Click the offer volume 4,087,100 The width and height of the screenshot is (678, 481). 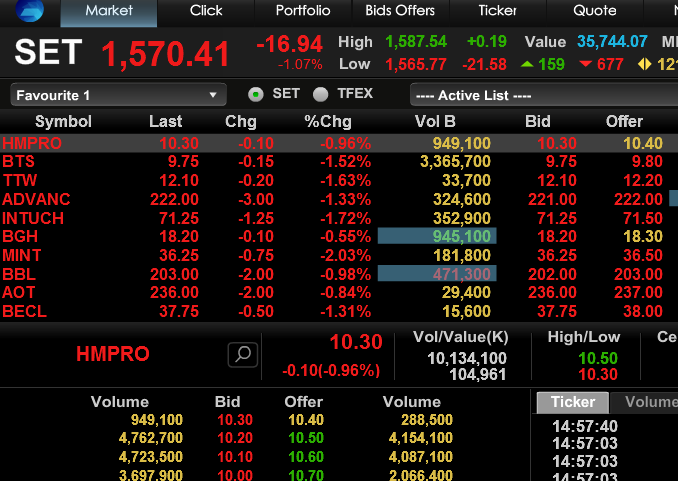(421, 457)
